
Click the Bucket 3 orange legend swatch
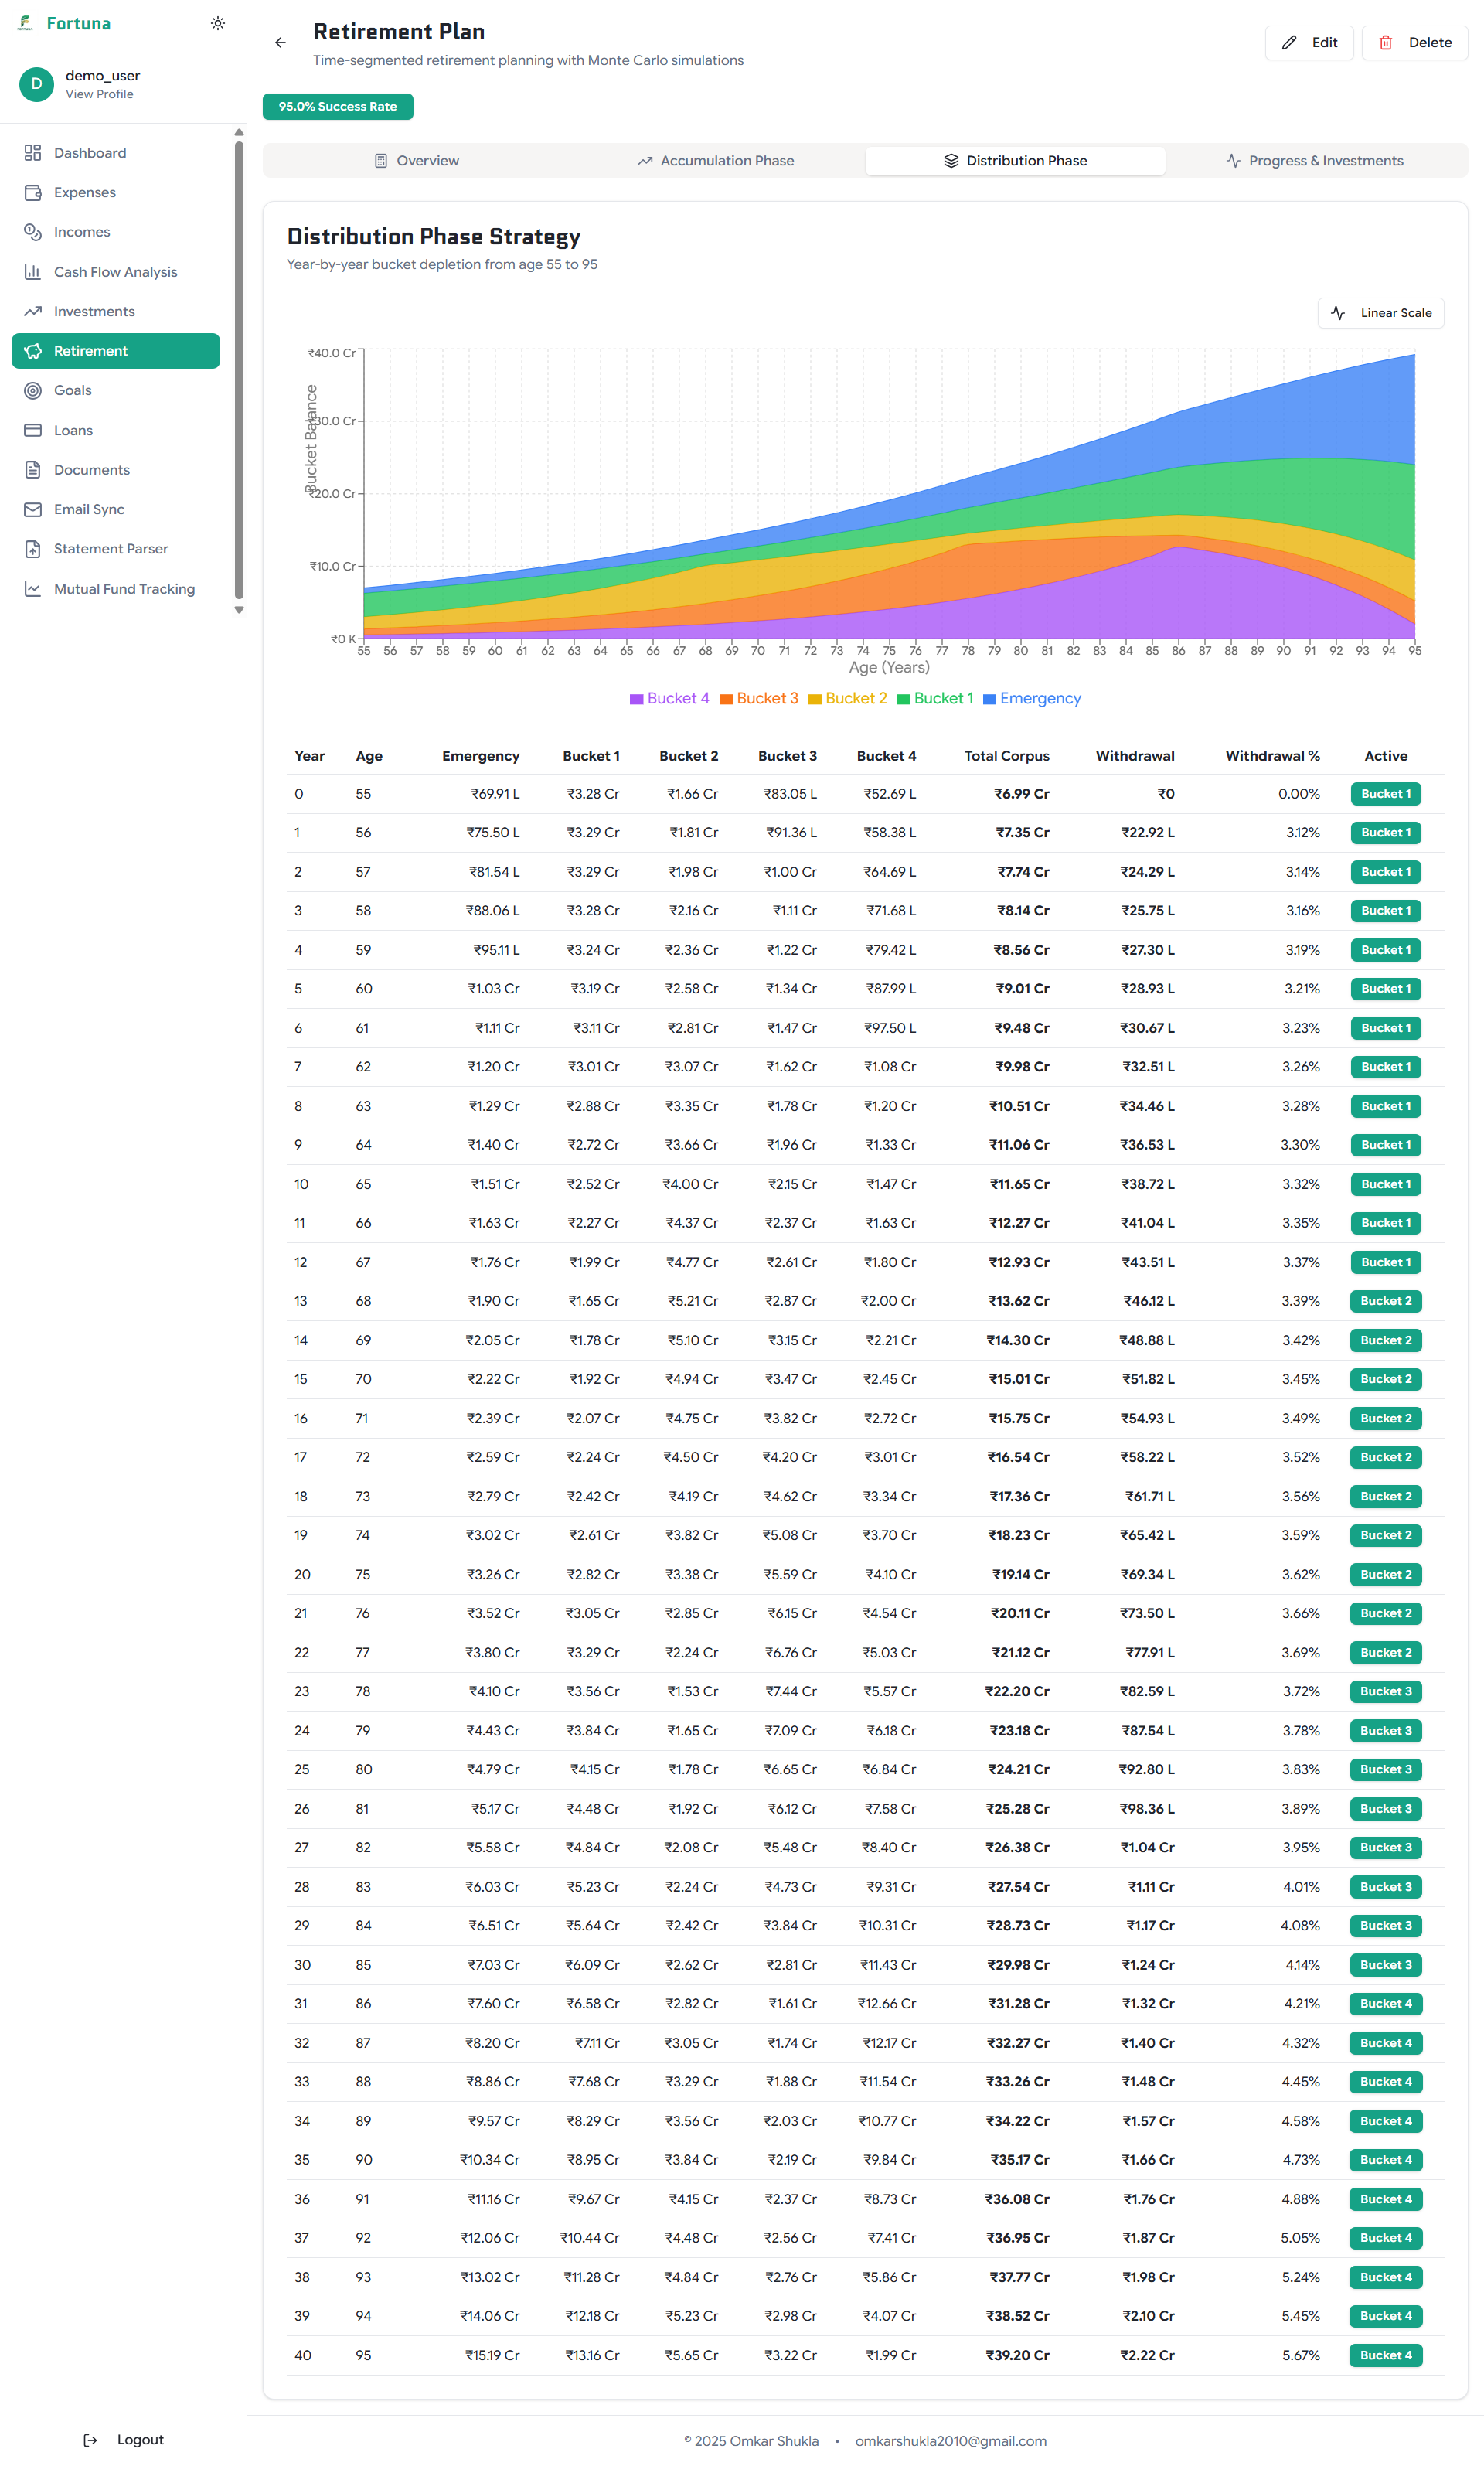(727, 699)
